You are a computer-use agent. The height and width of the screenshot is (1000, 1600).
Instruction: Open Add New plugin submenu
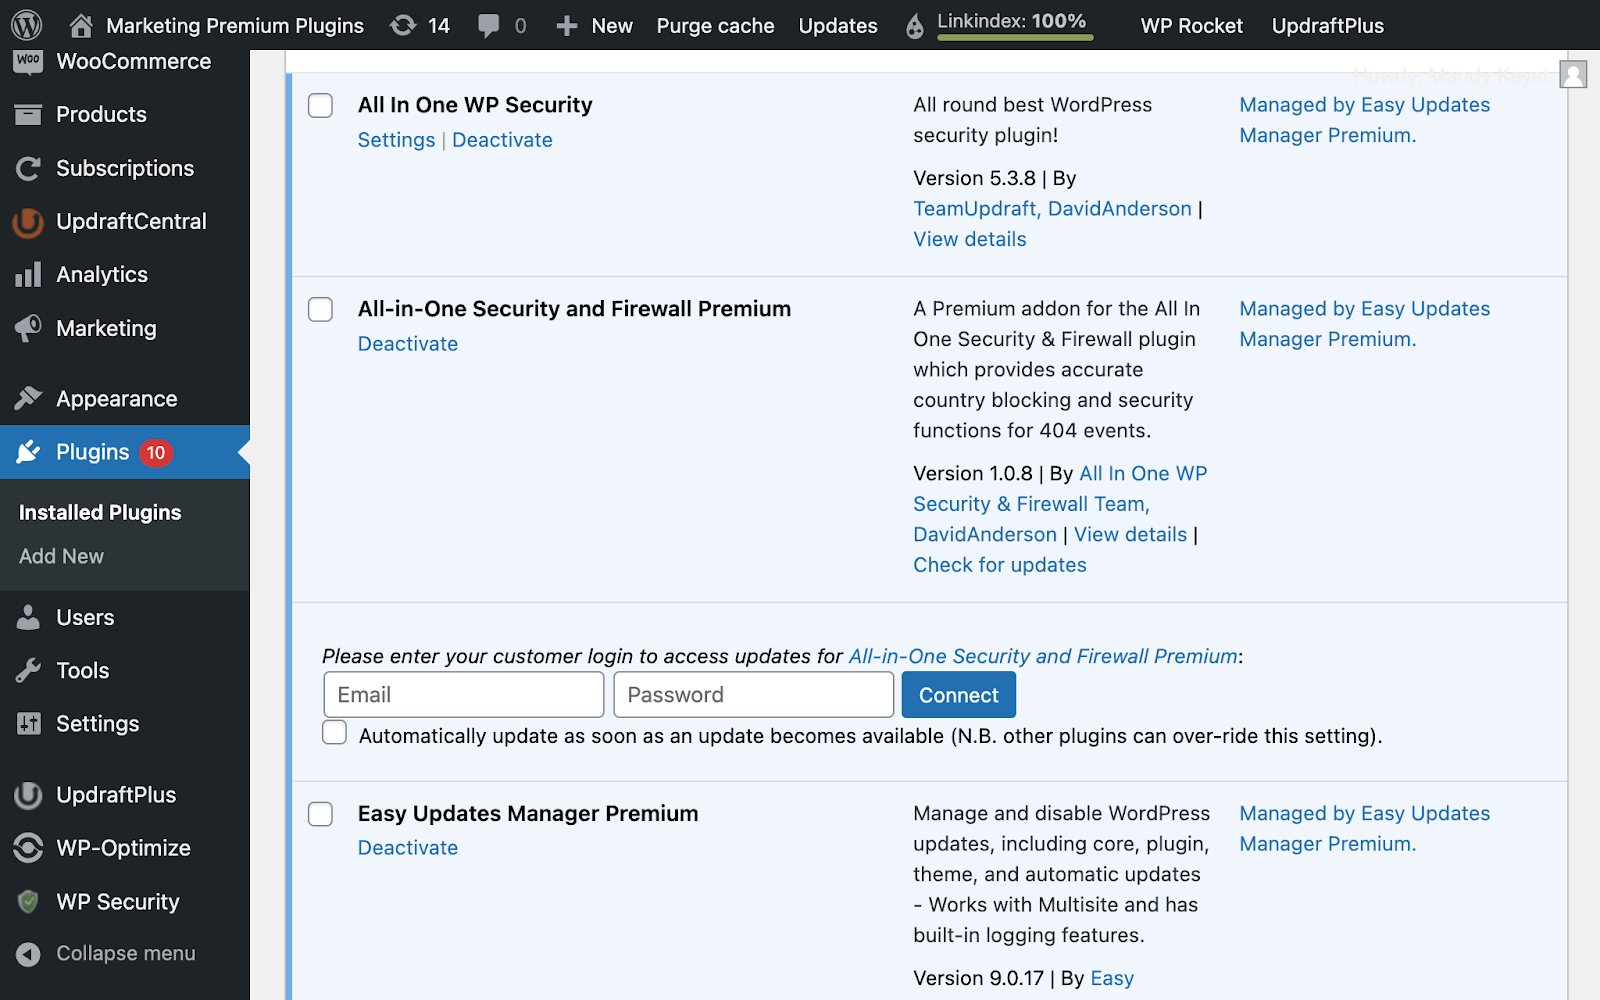pos(61,556)
